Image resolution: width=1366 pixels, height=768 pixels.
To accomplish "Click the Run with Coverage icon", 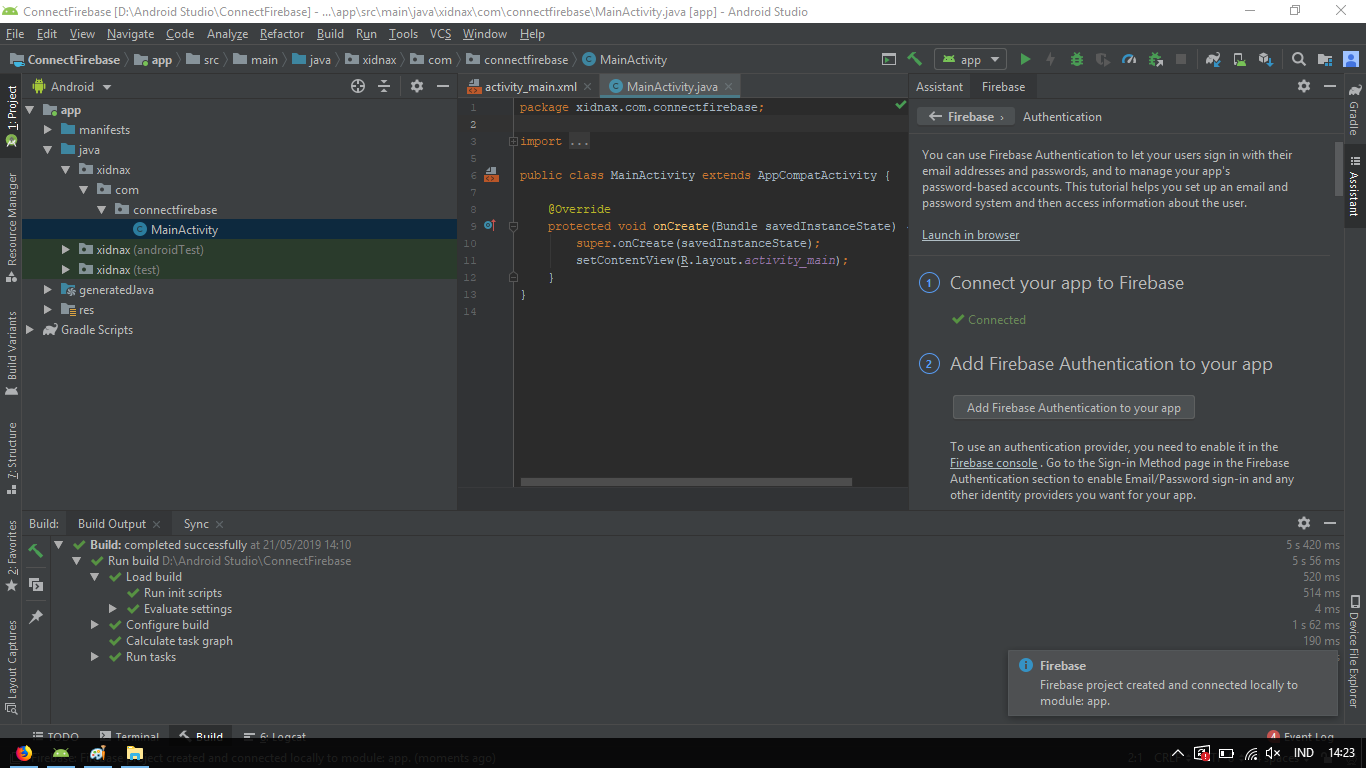I will [x=1103, y=59].
